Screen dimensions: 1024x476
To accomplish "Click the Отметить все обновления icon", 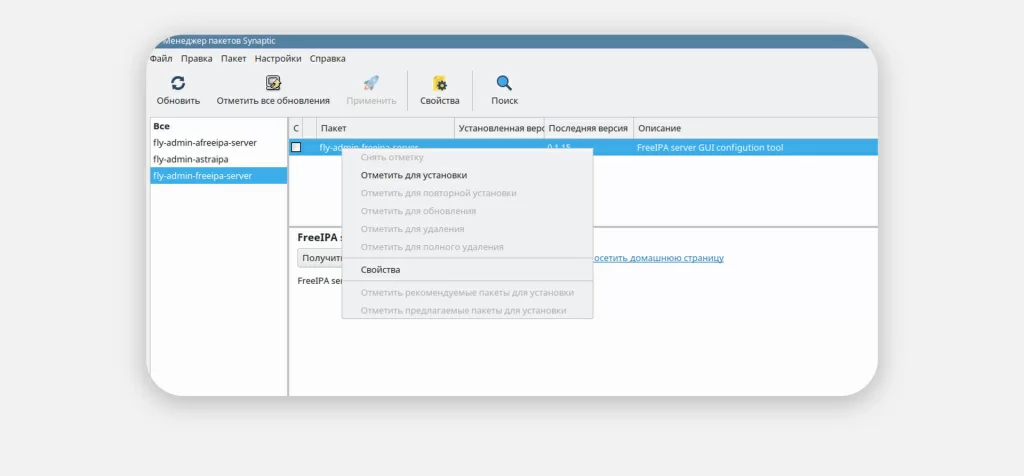I will [x=273, y=84].
